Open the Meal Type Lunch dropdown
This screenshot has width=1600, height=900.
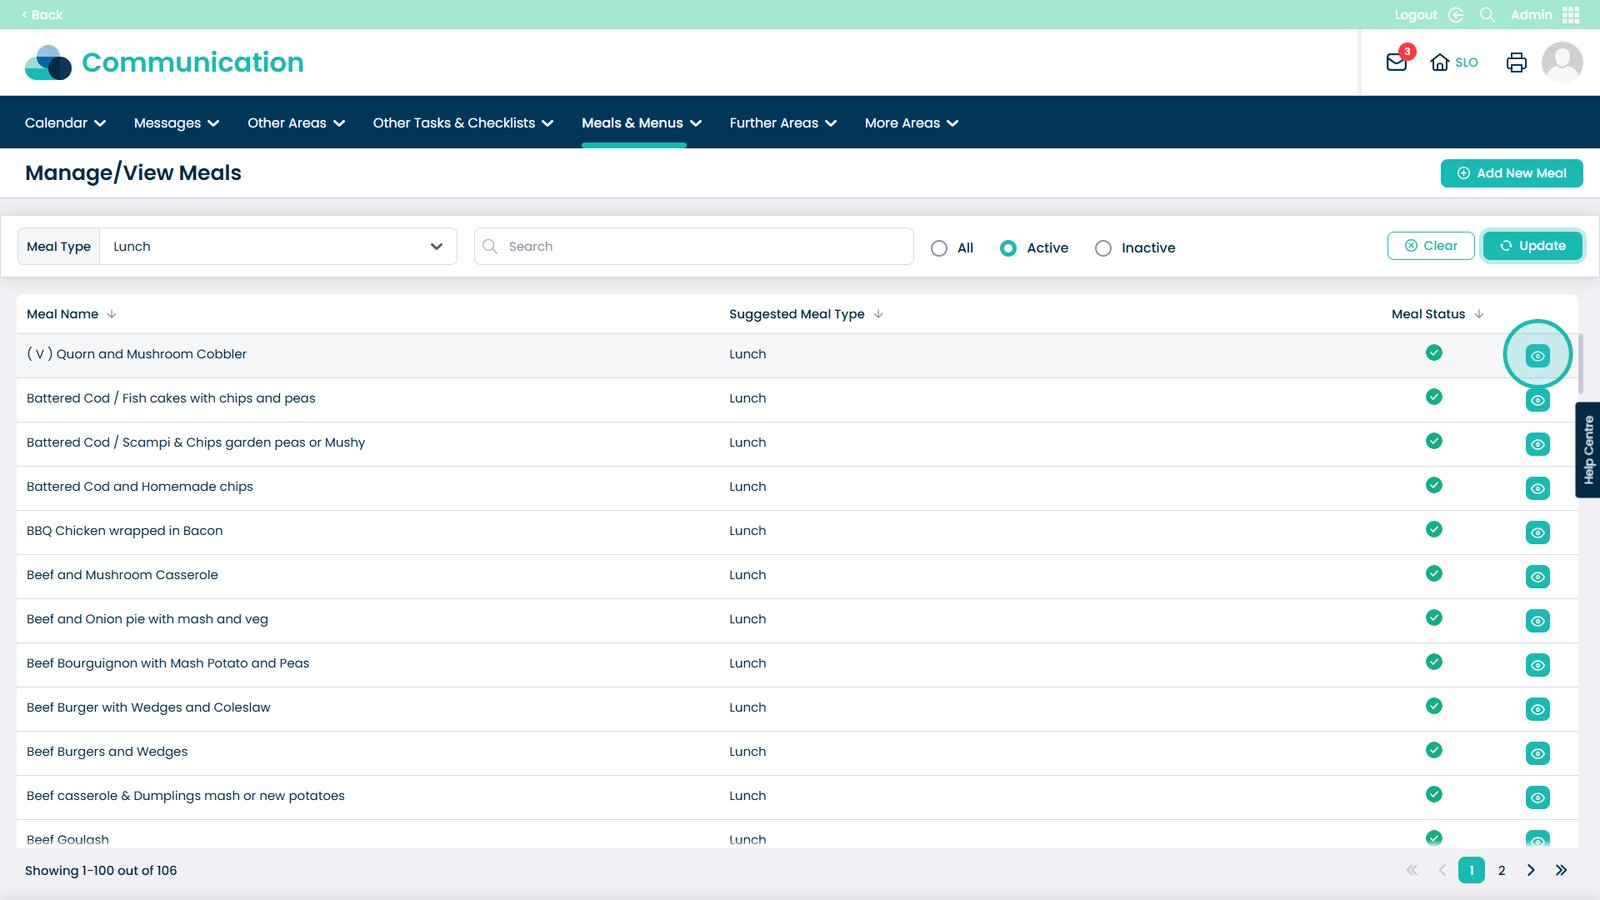coord(277,247)
